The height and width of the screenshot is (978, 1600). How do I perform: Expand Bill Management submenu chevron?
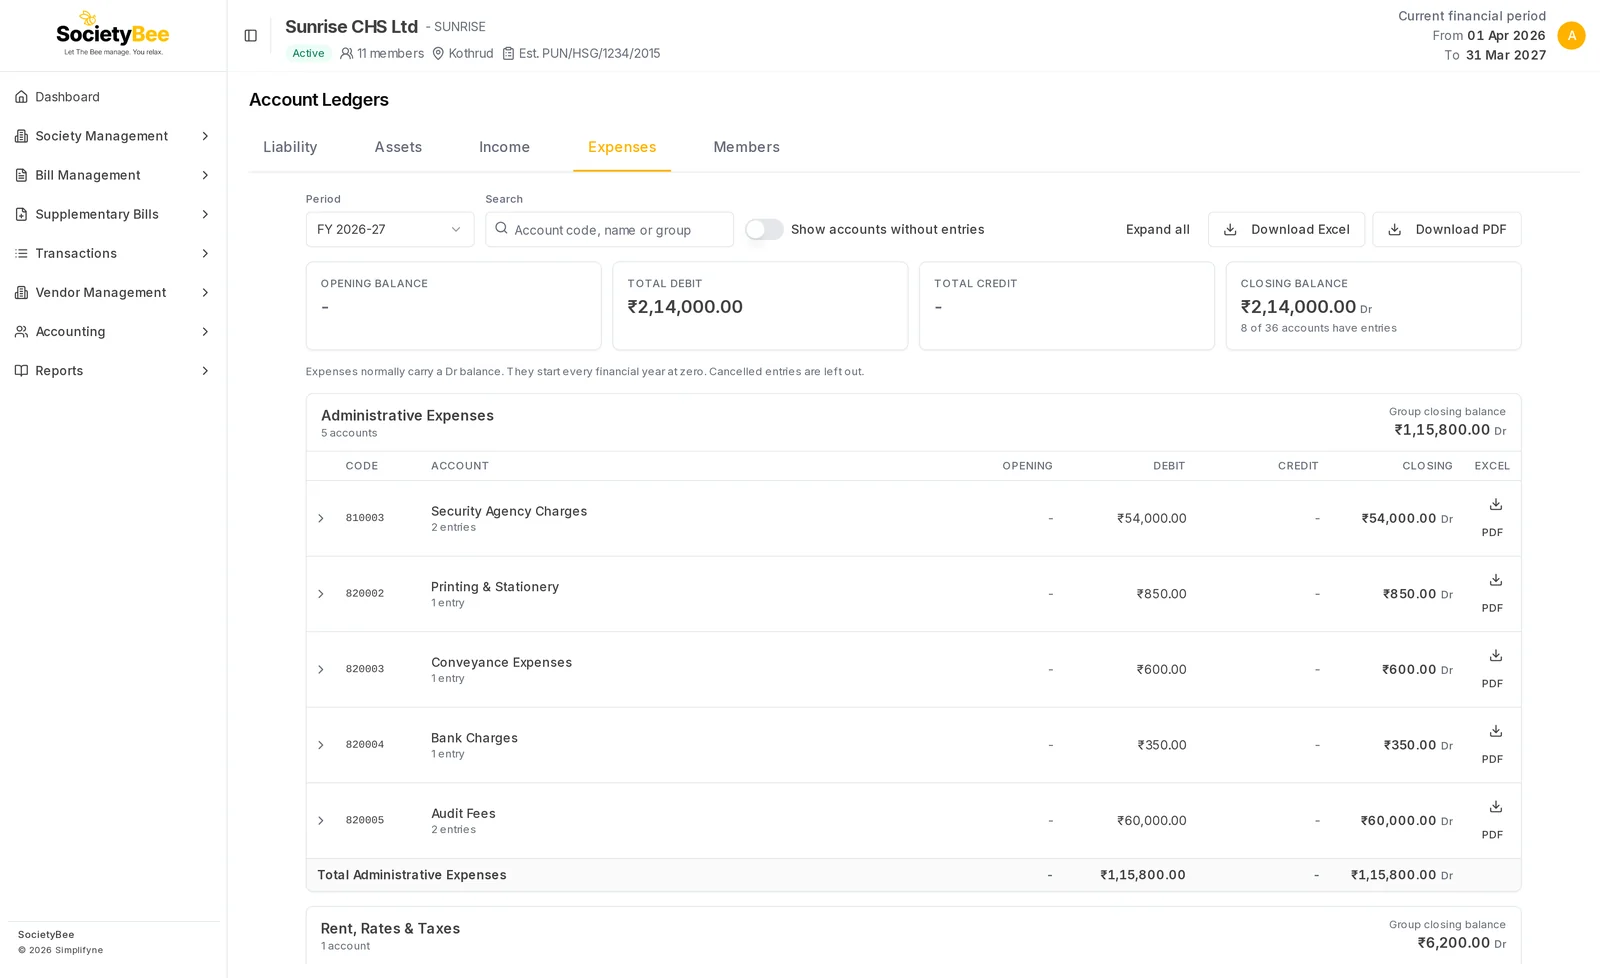coord(205,175)
